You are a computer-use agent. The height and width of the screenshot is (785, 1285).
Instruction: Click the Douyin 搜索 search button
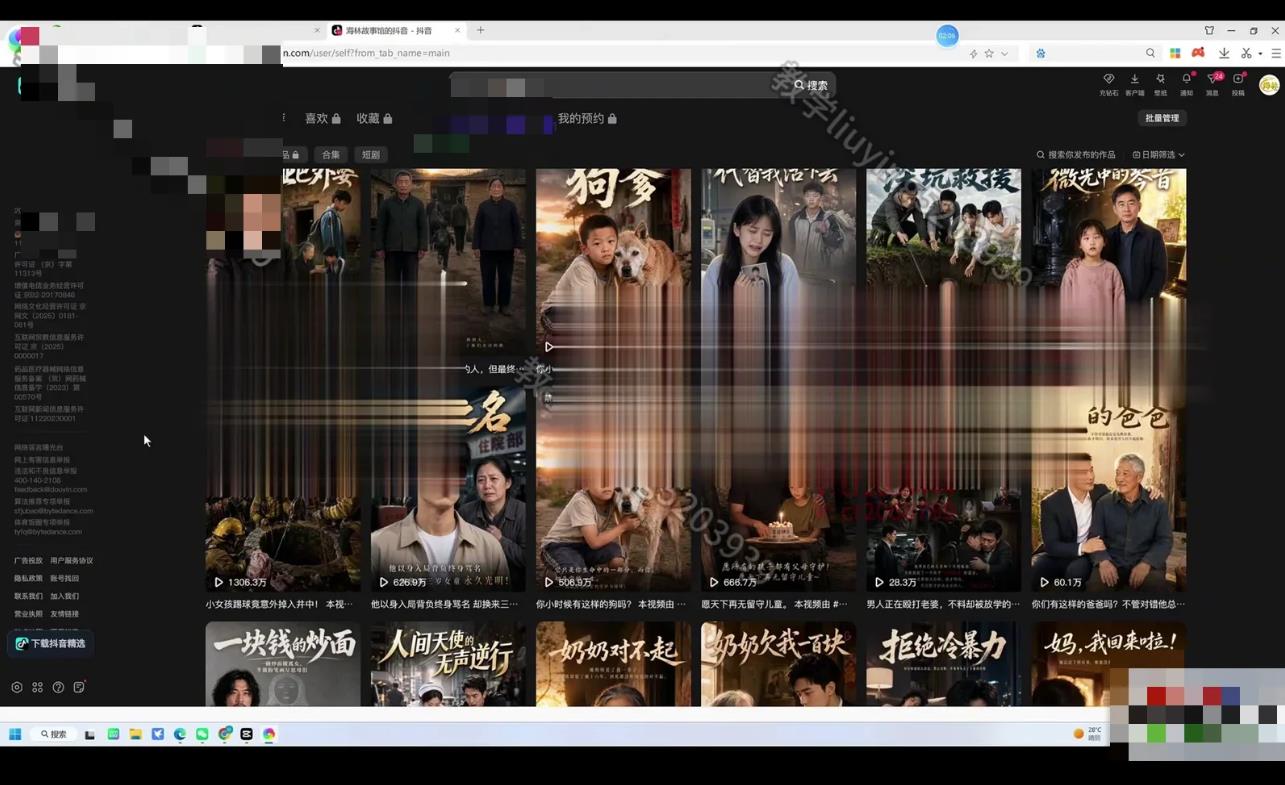[x=811, y=86]
